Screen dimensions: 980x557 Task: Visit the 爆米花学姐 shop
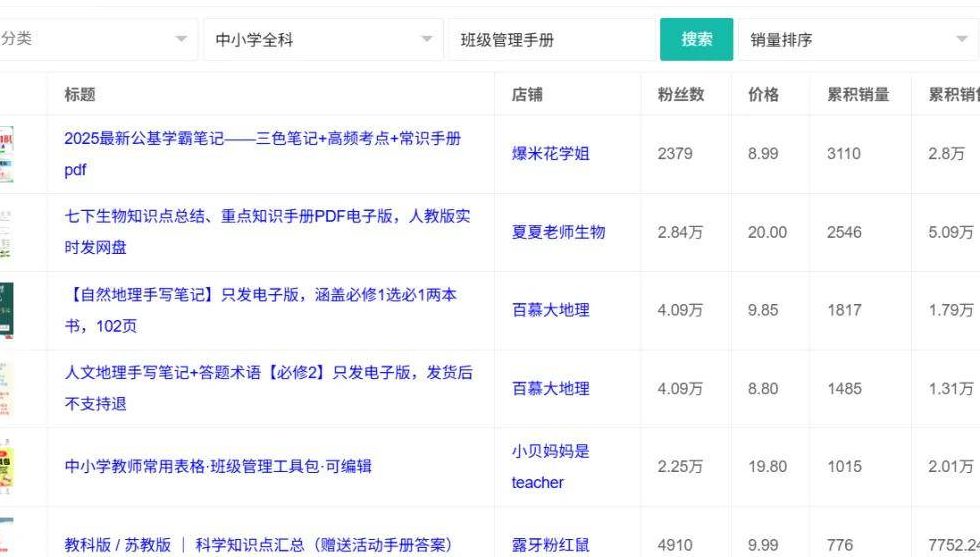pos(550,154)
